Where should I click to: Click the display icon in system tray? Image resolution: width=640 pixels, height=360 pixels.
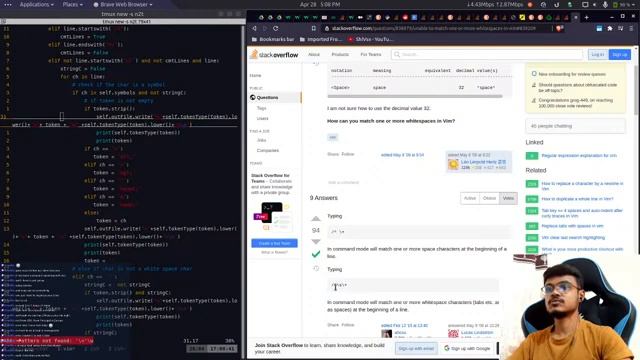click(585, 4)
